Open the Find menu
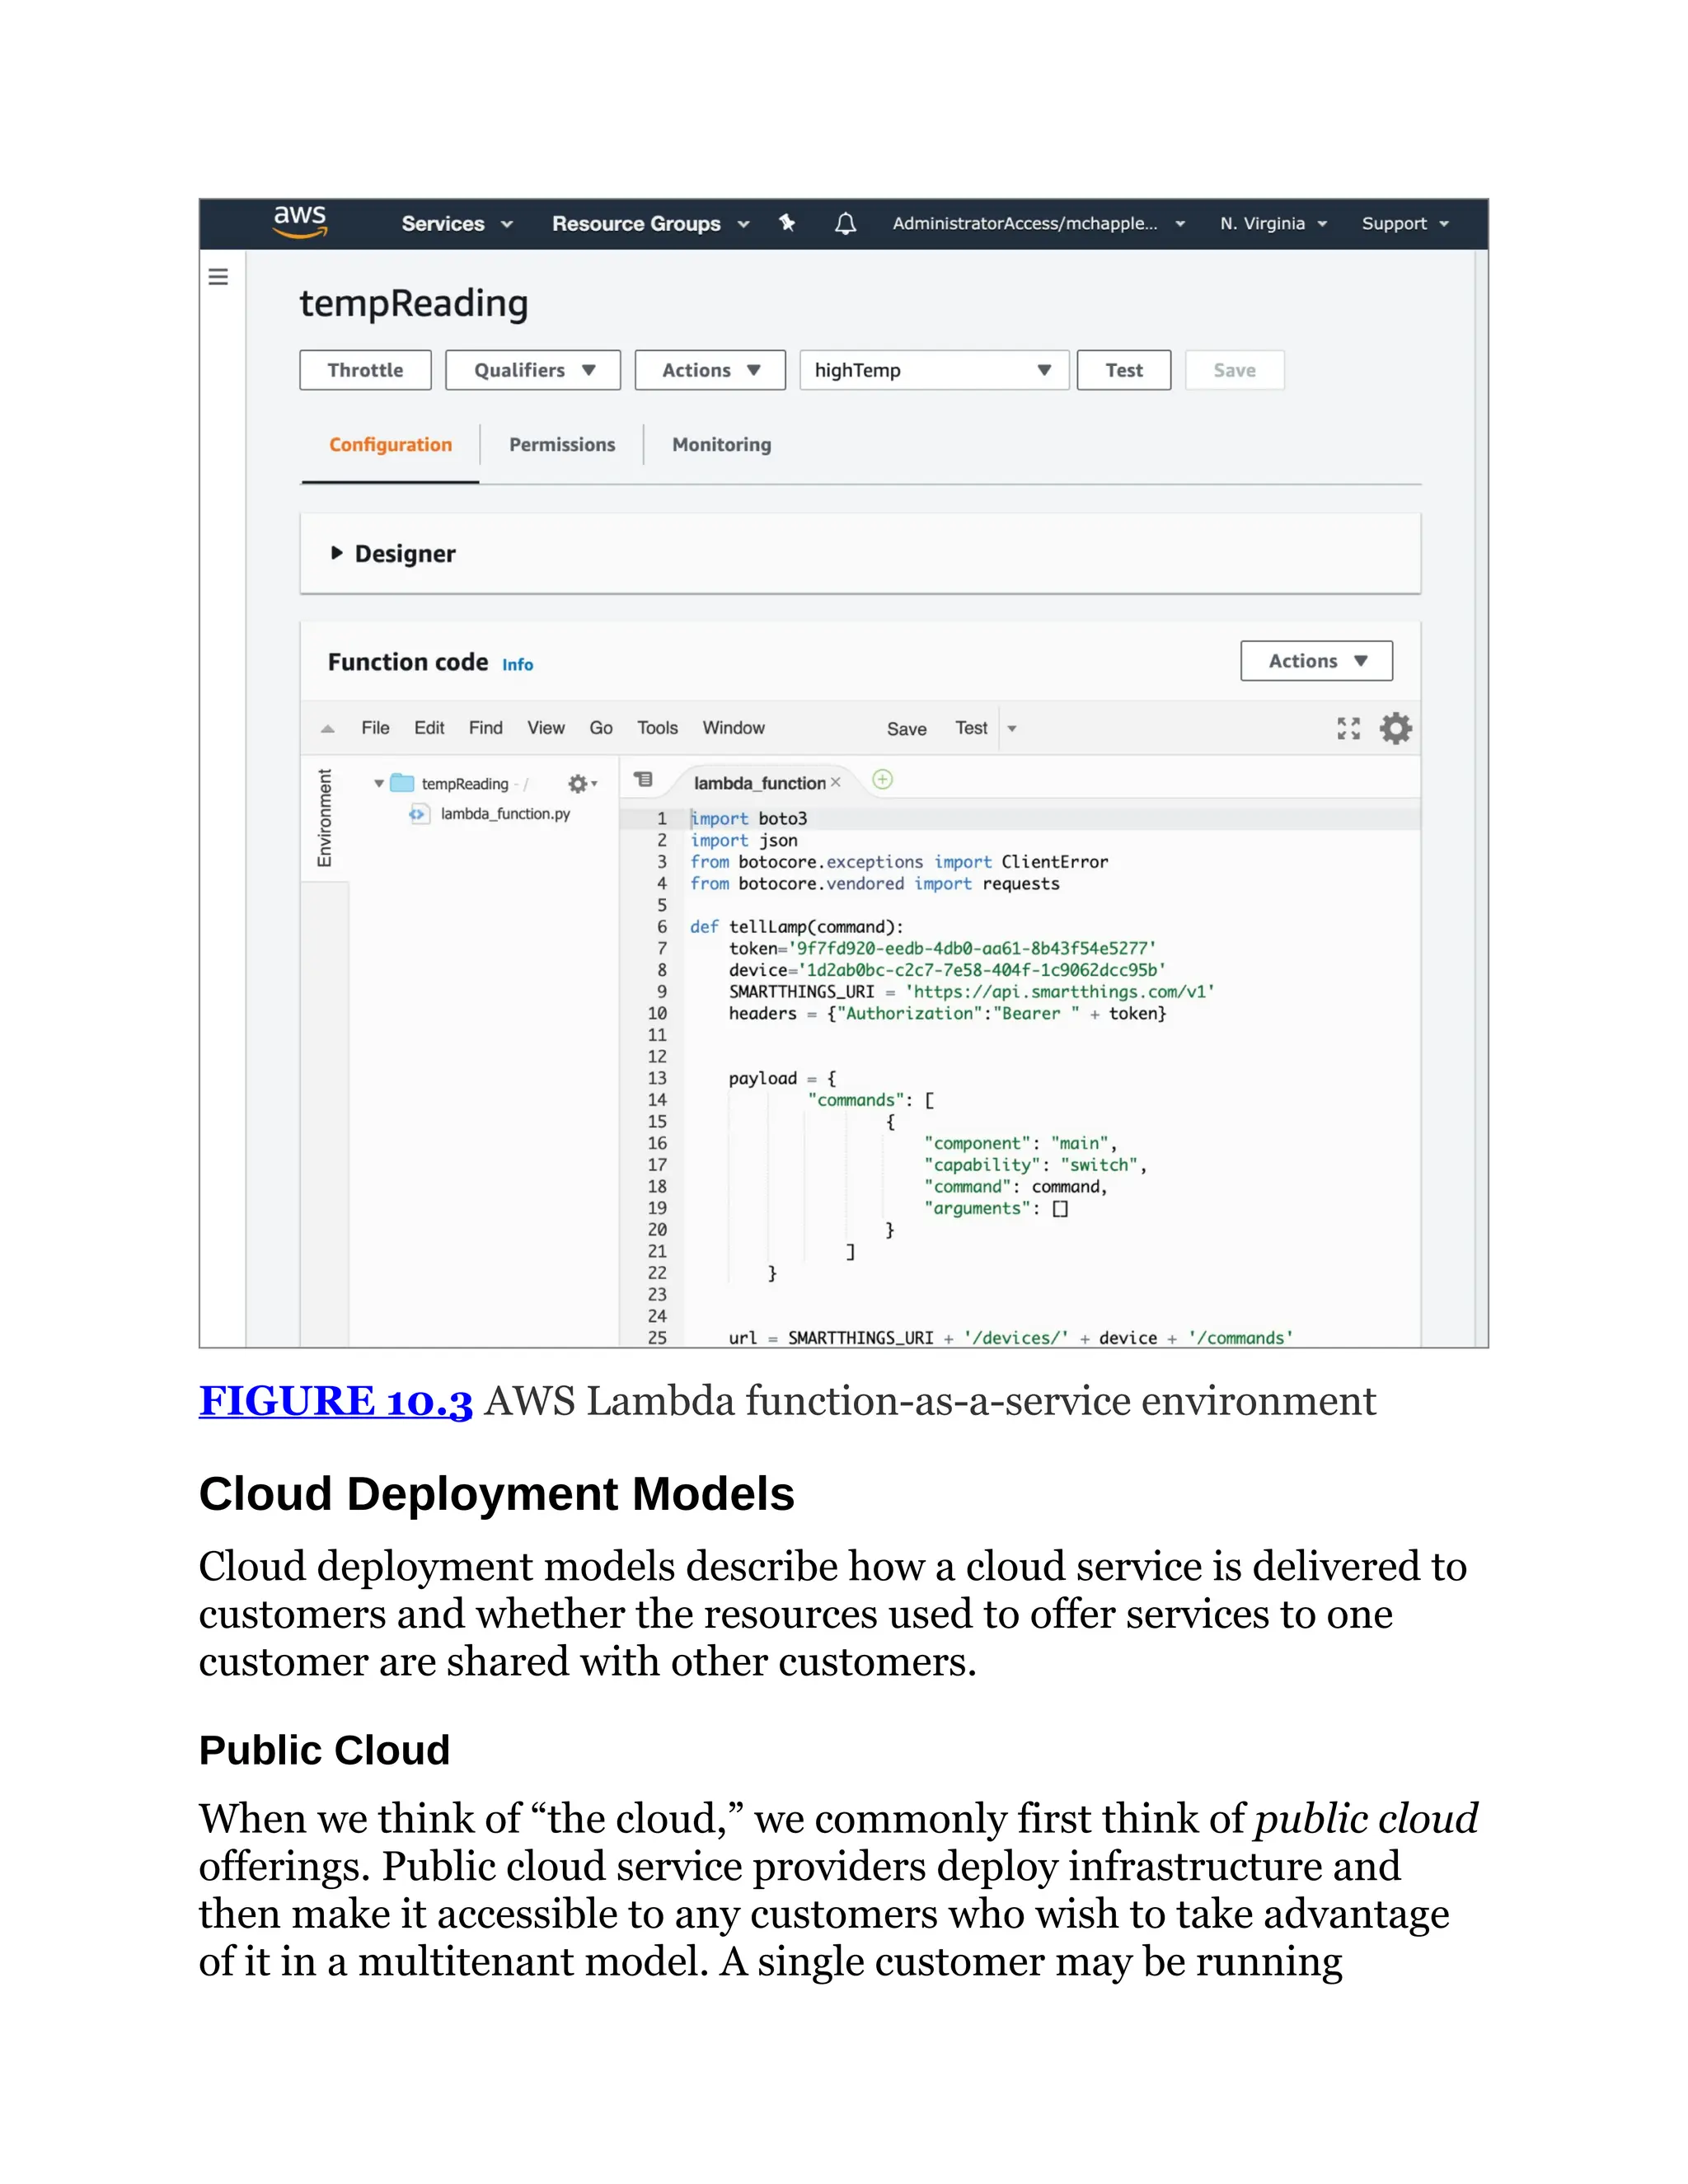 click(x=485, y=728)
